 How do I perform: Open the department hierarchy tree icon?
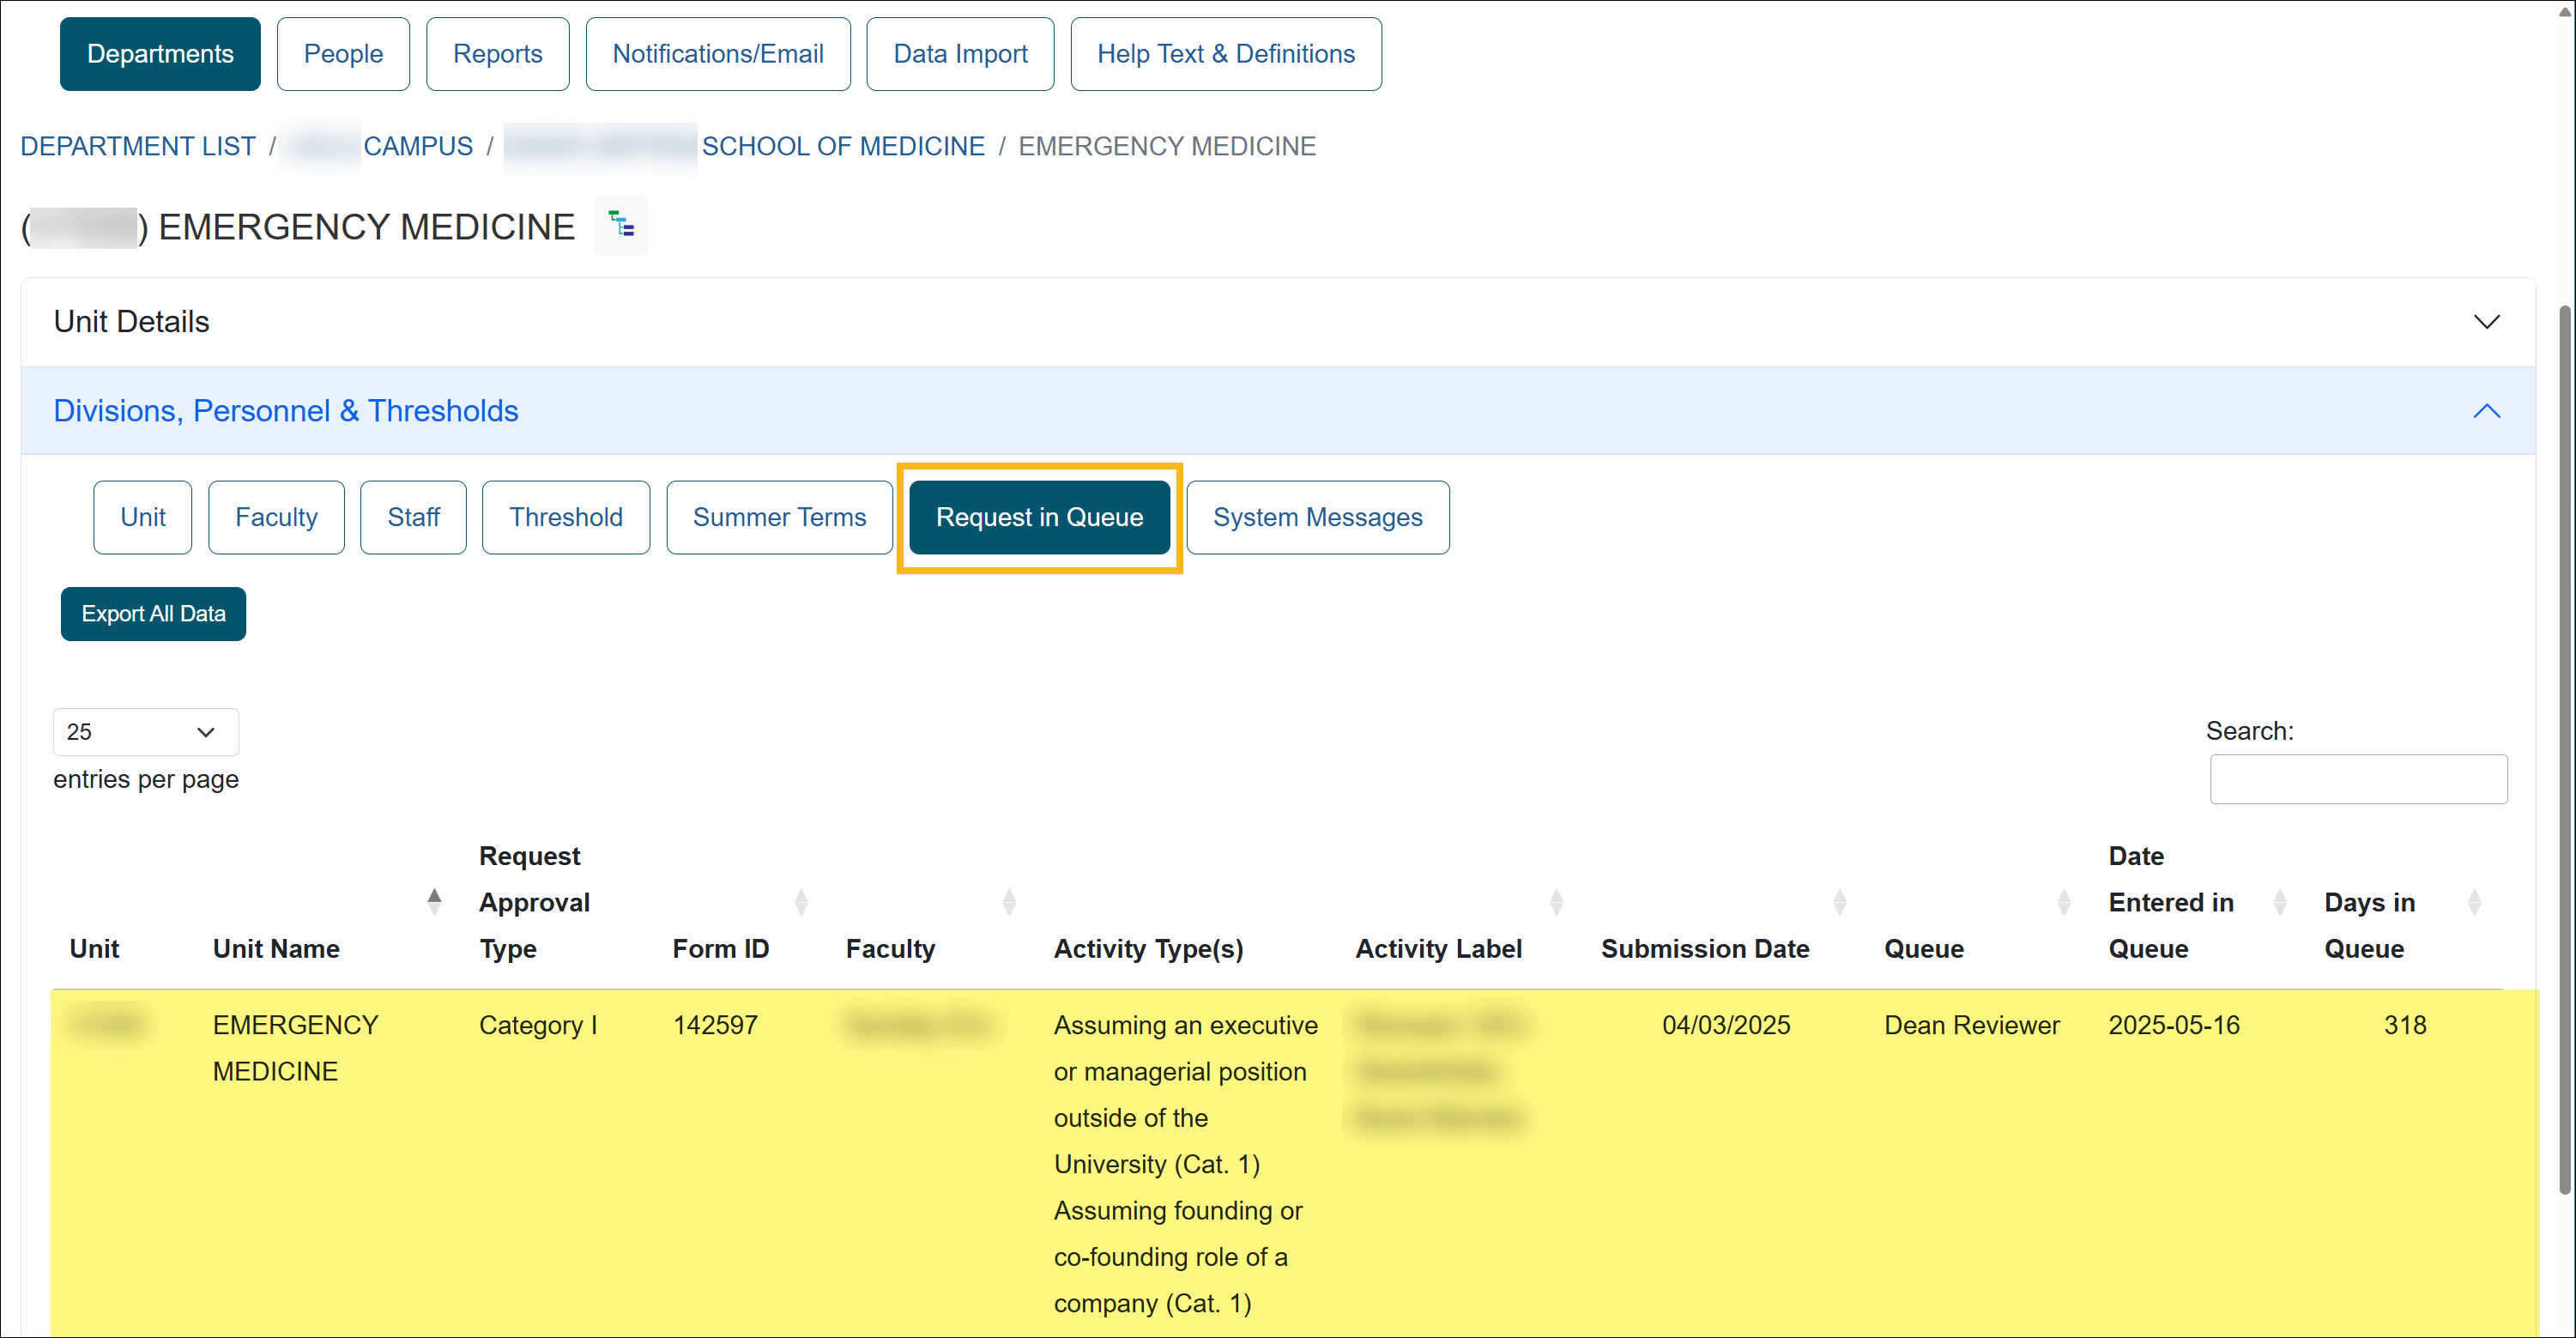pyautogui.click(x=620, y=225)
